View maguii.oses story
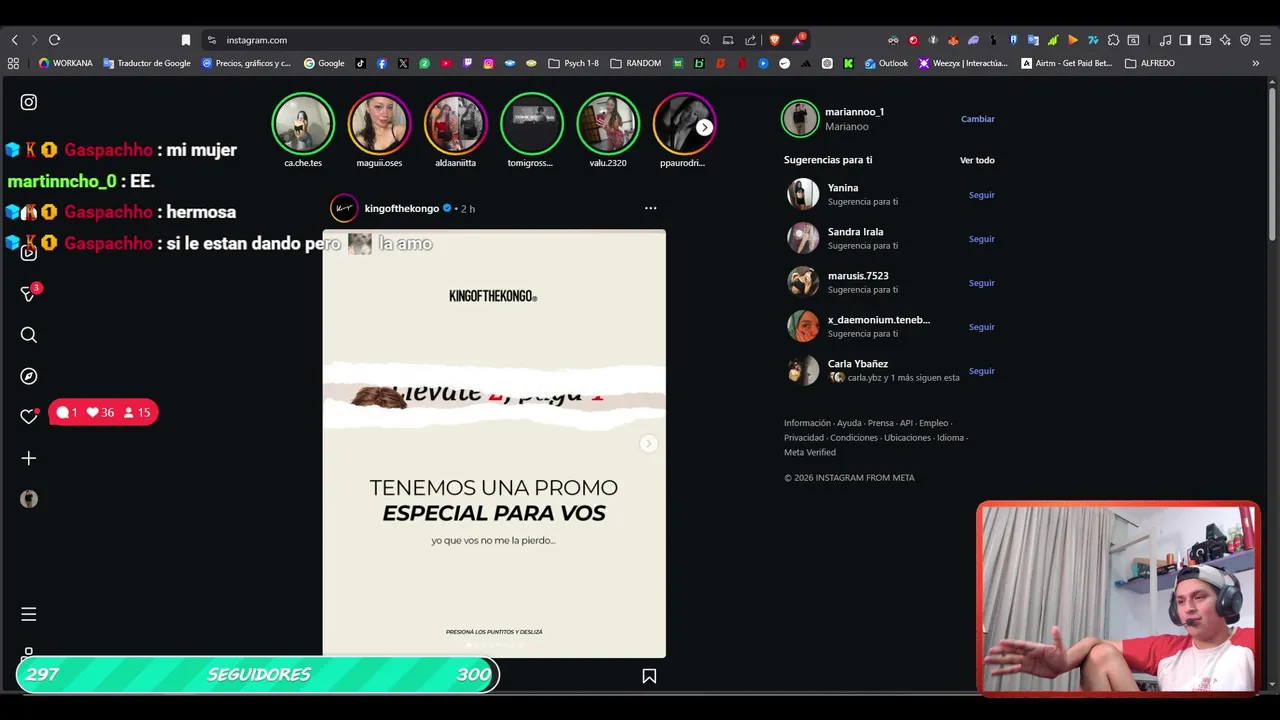The image size is (1280, 720). coord(379,123)
